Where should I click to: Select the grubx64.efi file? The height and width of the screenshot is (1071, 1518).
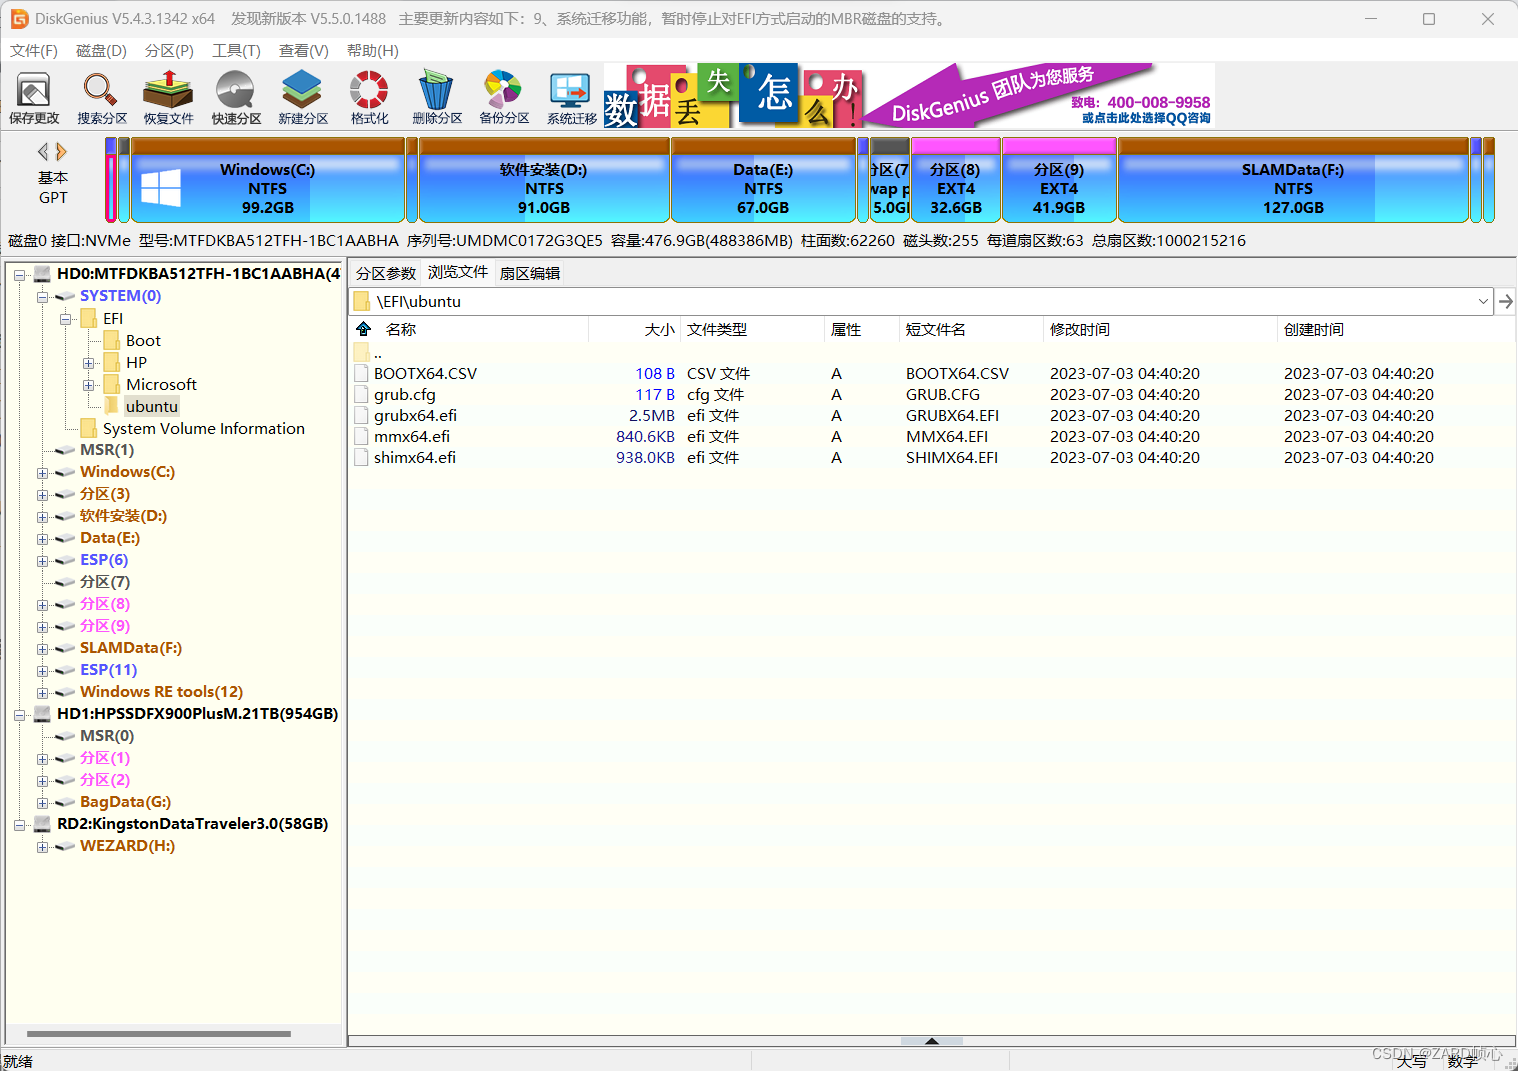pyautogui.click(x=415, y=415)
